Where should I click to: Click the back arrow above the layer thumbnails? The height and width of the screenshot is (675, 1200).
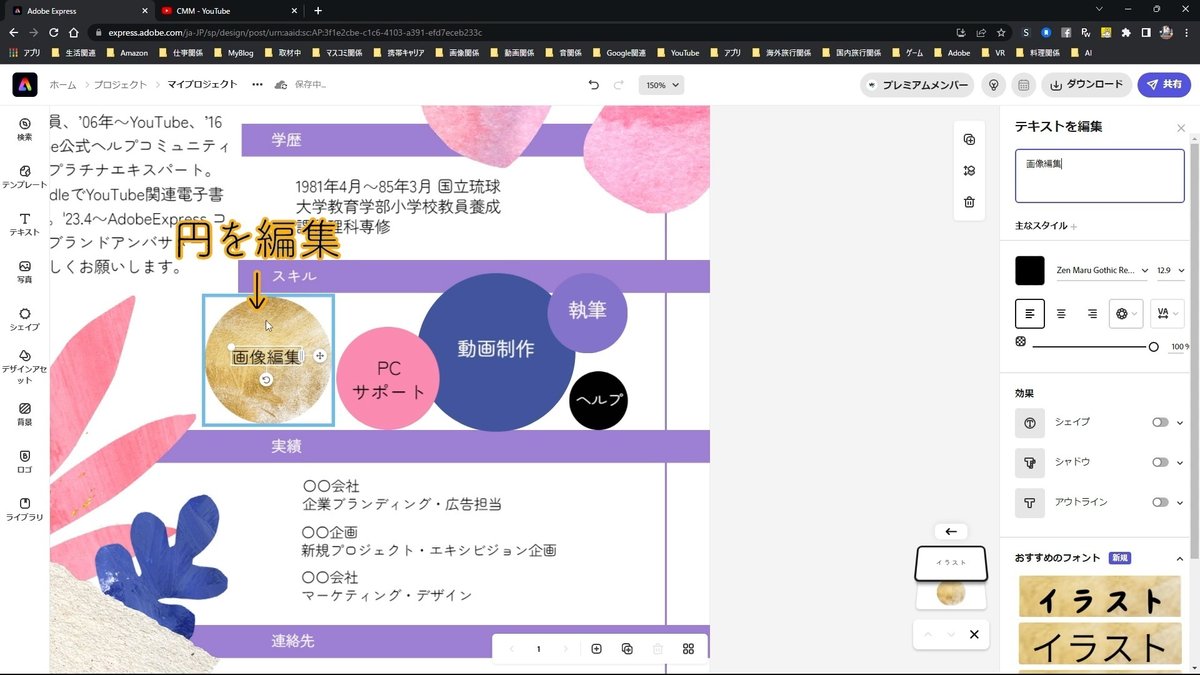tap(950, 532)
